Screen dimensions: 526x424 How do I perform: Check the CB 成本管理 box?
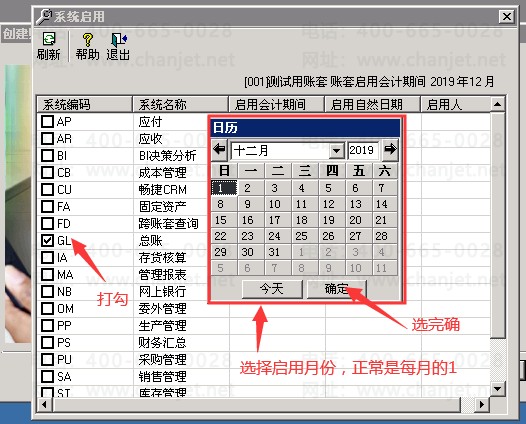click(47, 172)
